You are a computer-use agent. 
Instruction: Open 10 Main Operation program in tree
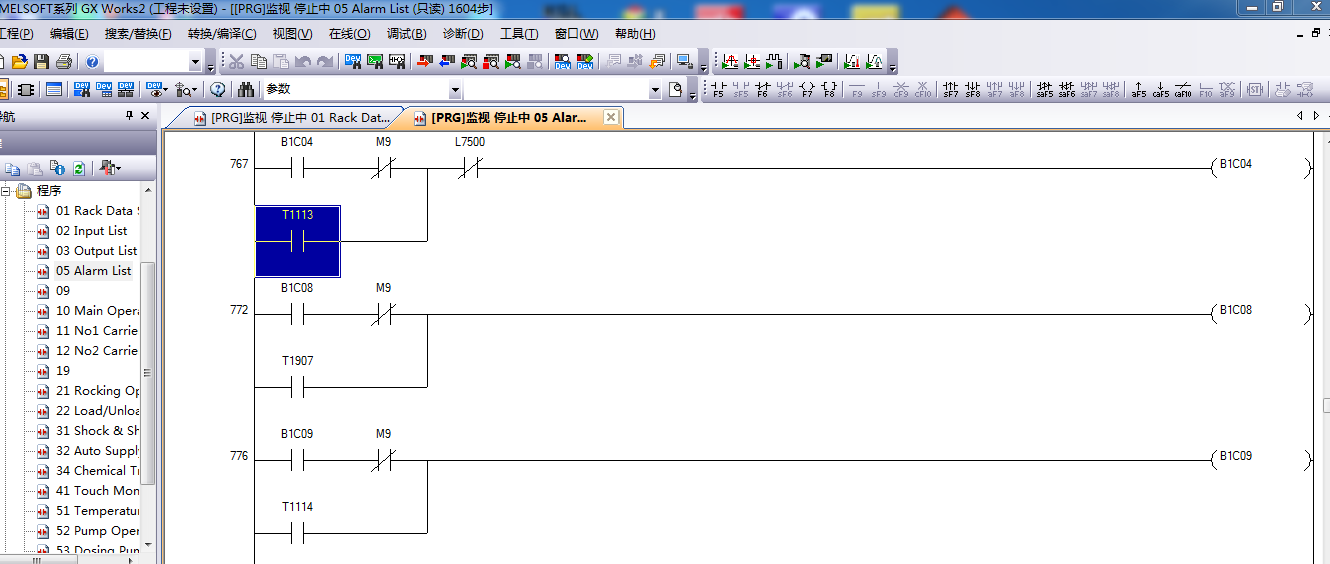tap(97, 311)
